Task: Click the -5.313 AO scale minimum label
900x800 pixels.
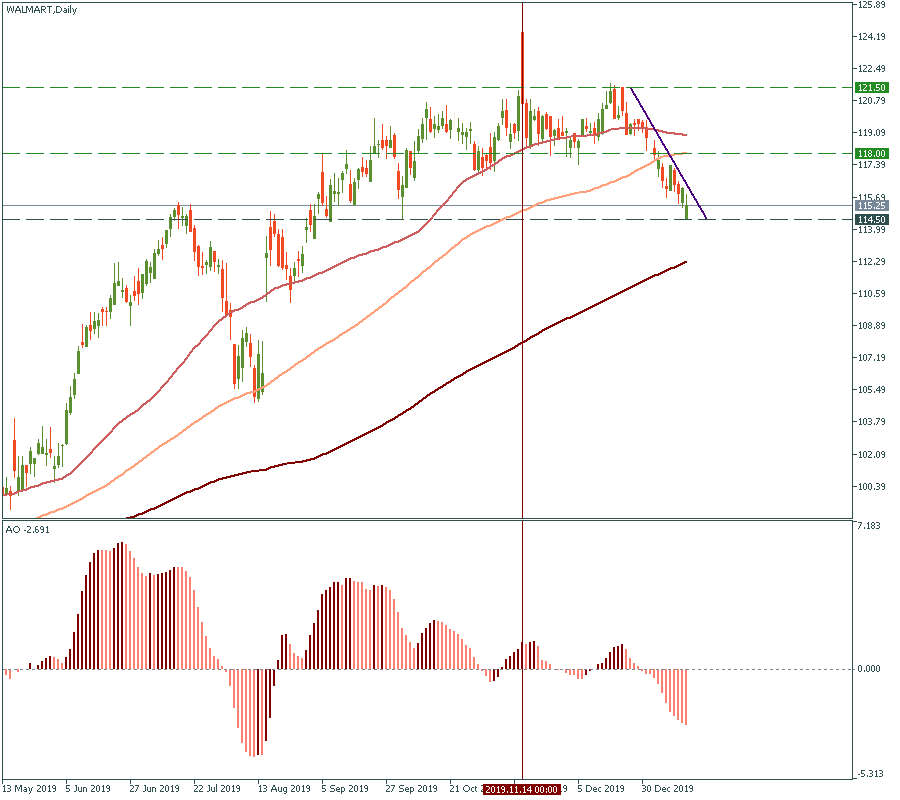Action: (869, 774)
